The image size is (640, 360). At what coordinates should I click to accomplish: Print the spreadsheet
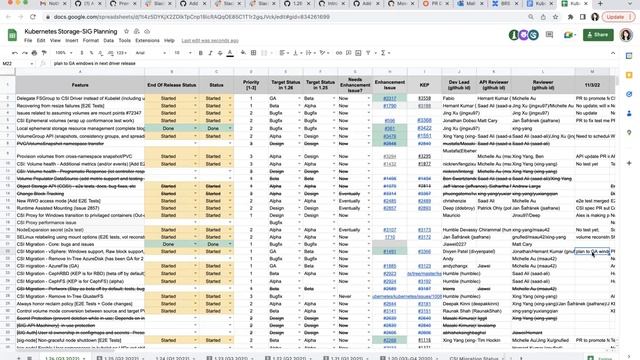pyautogui.click(x=34, y=53)
